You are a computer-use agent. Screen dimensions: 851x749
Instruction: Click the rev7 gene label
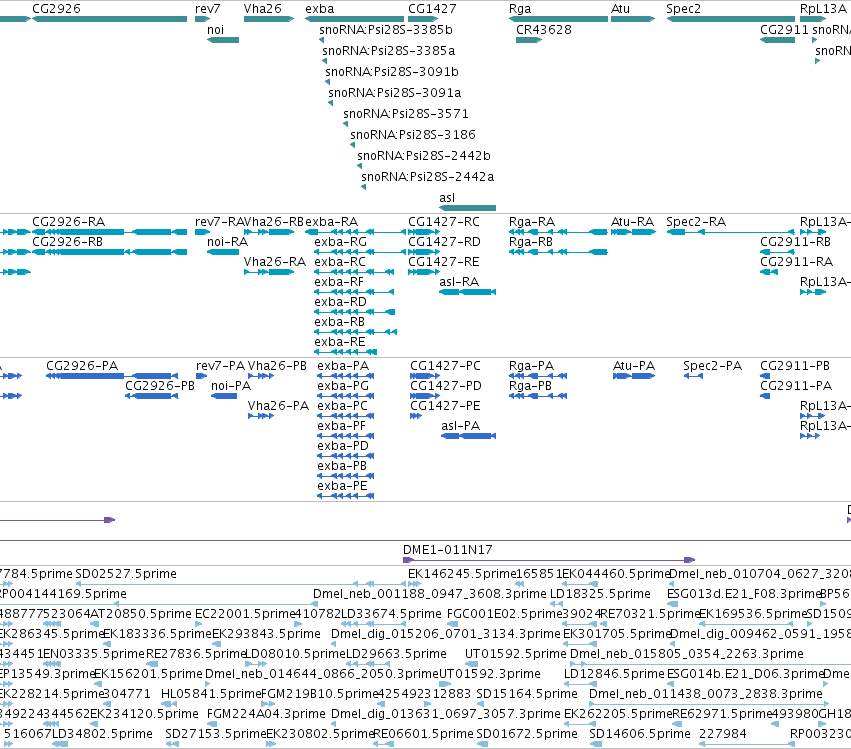point(208,9)
